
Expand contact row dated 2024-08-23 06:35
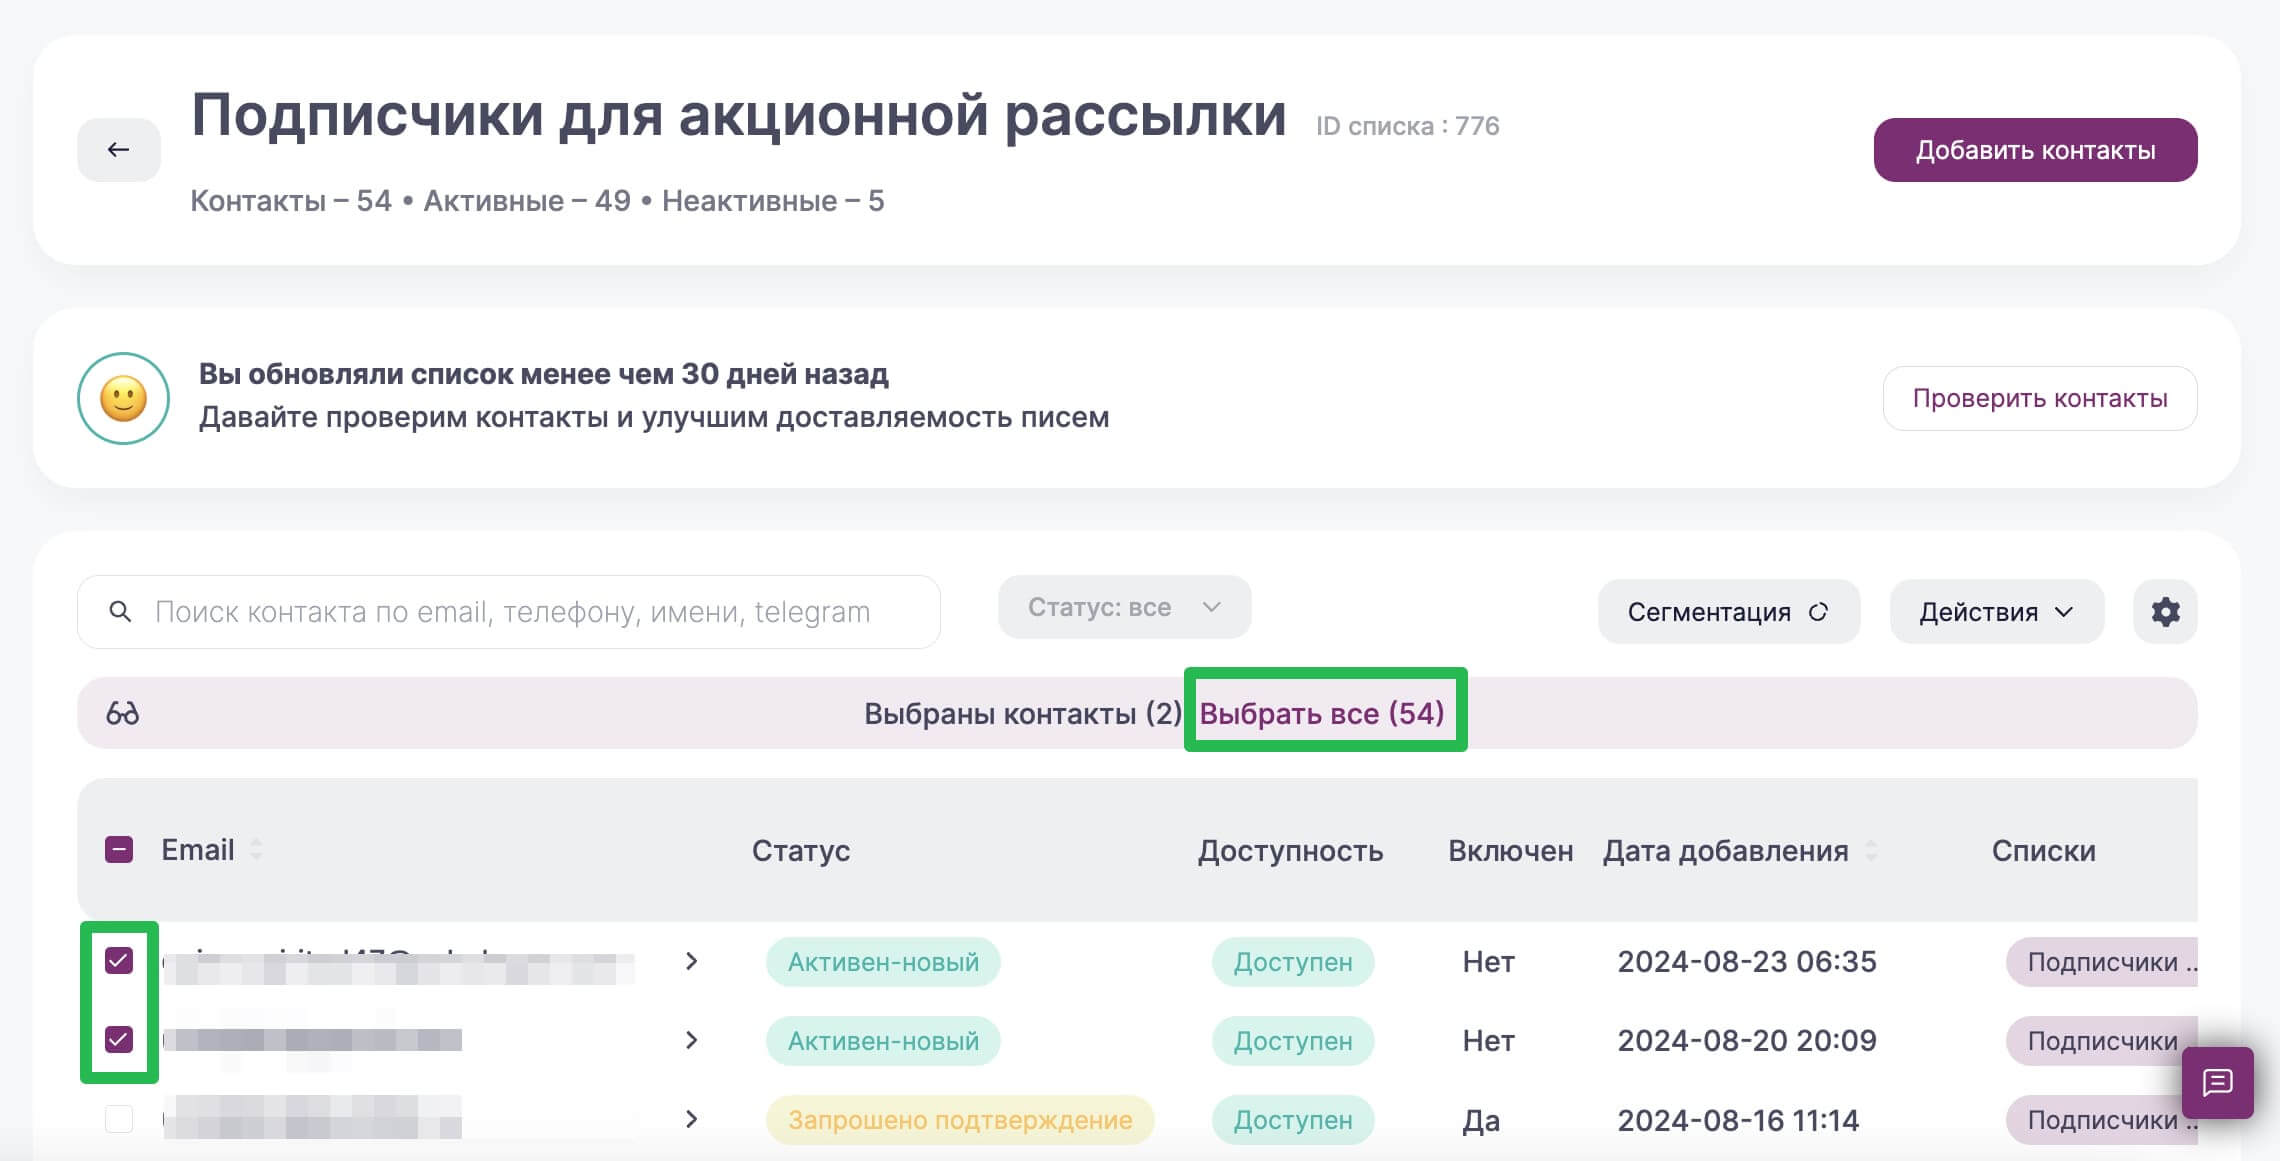coord(691,961)
